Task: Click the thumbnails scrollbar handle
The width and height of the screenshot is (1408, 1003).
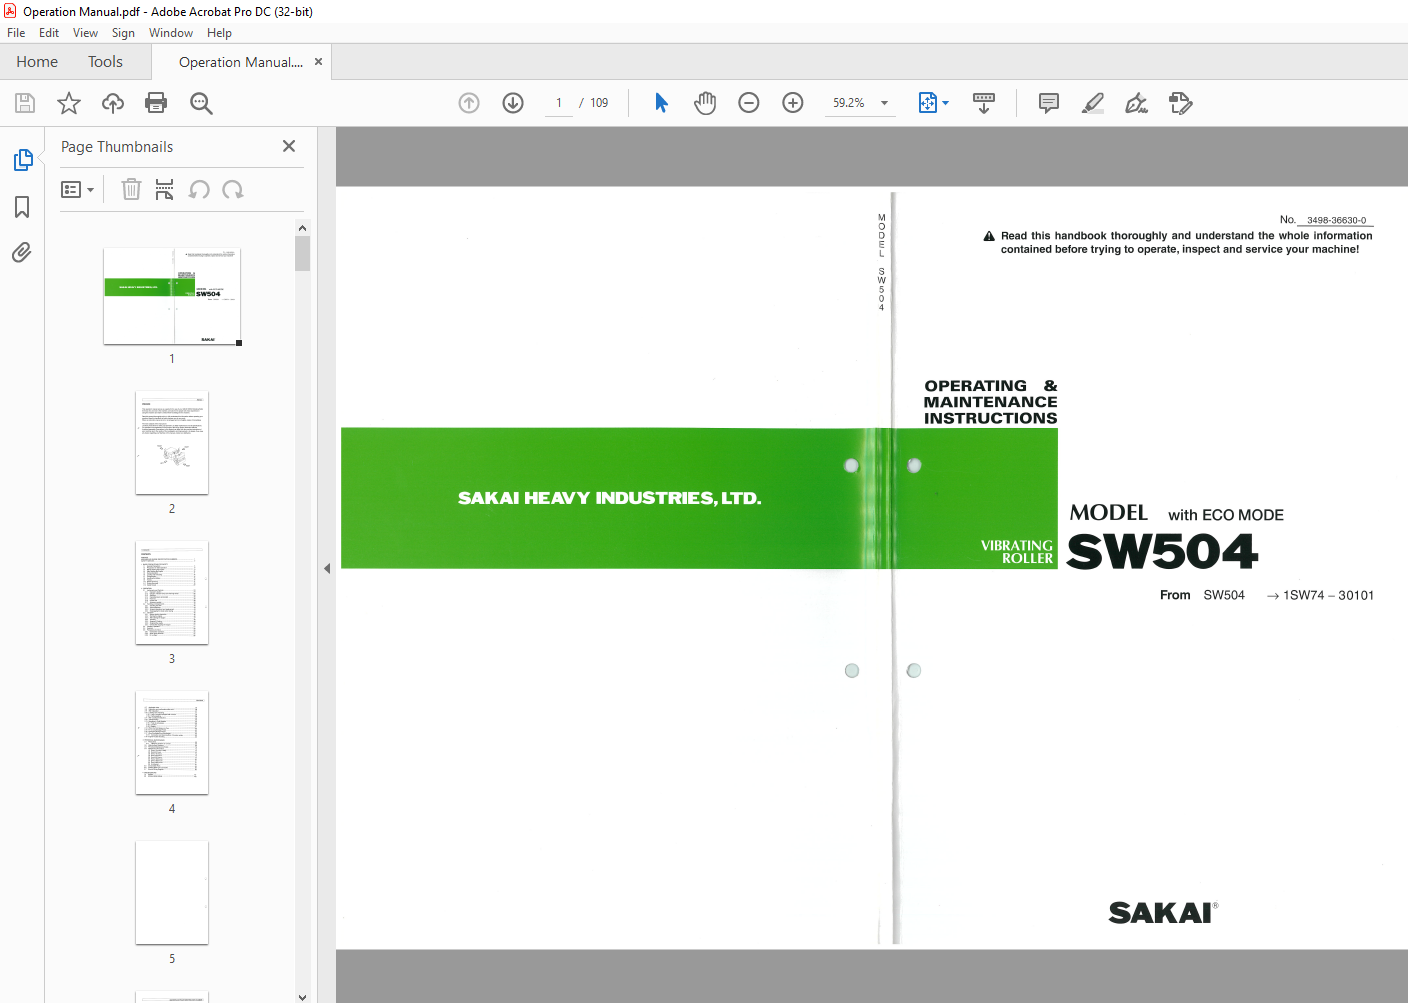Action: tap(303, 254)
